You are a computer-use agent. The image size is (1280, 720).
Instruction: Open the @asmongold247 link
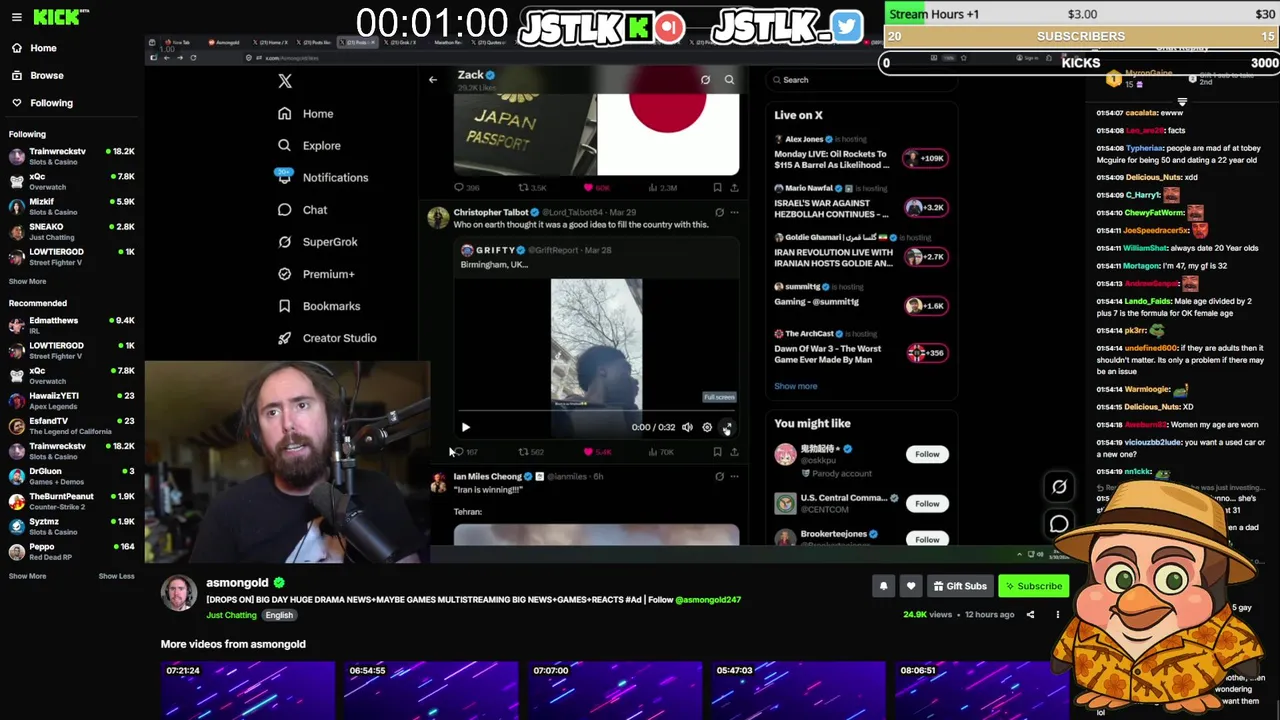coord(708,600)
